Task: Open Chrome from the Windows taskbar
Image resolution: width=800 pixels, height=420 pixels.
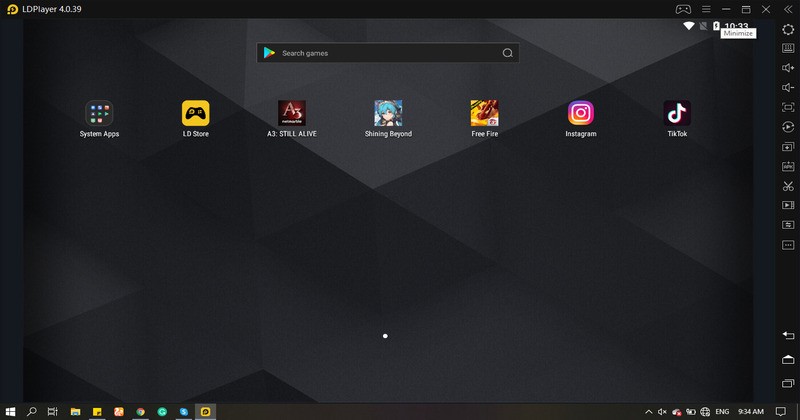Action: [140, 411]
